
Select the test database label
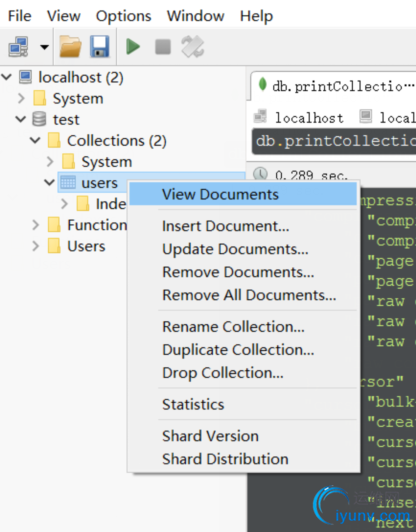pos(66,120)
